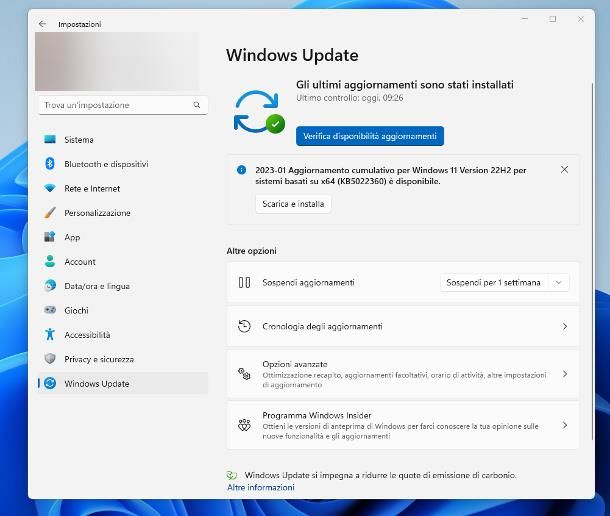Viewport: 610px width, 516px height.
Task: Open Bluetooth e dispositivi settings
Action: (123, 164)
